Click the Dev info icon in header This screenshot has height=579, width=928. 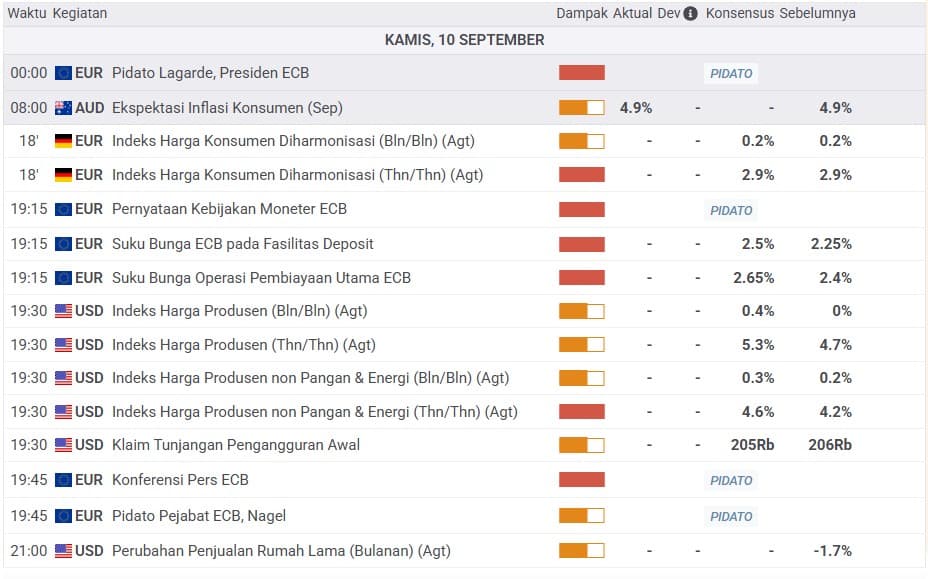tap(690, 14)
